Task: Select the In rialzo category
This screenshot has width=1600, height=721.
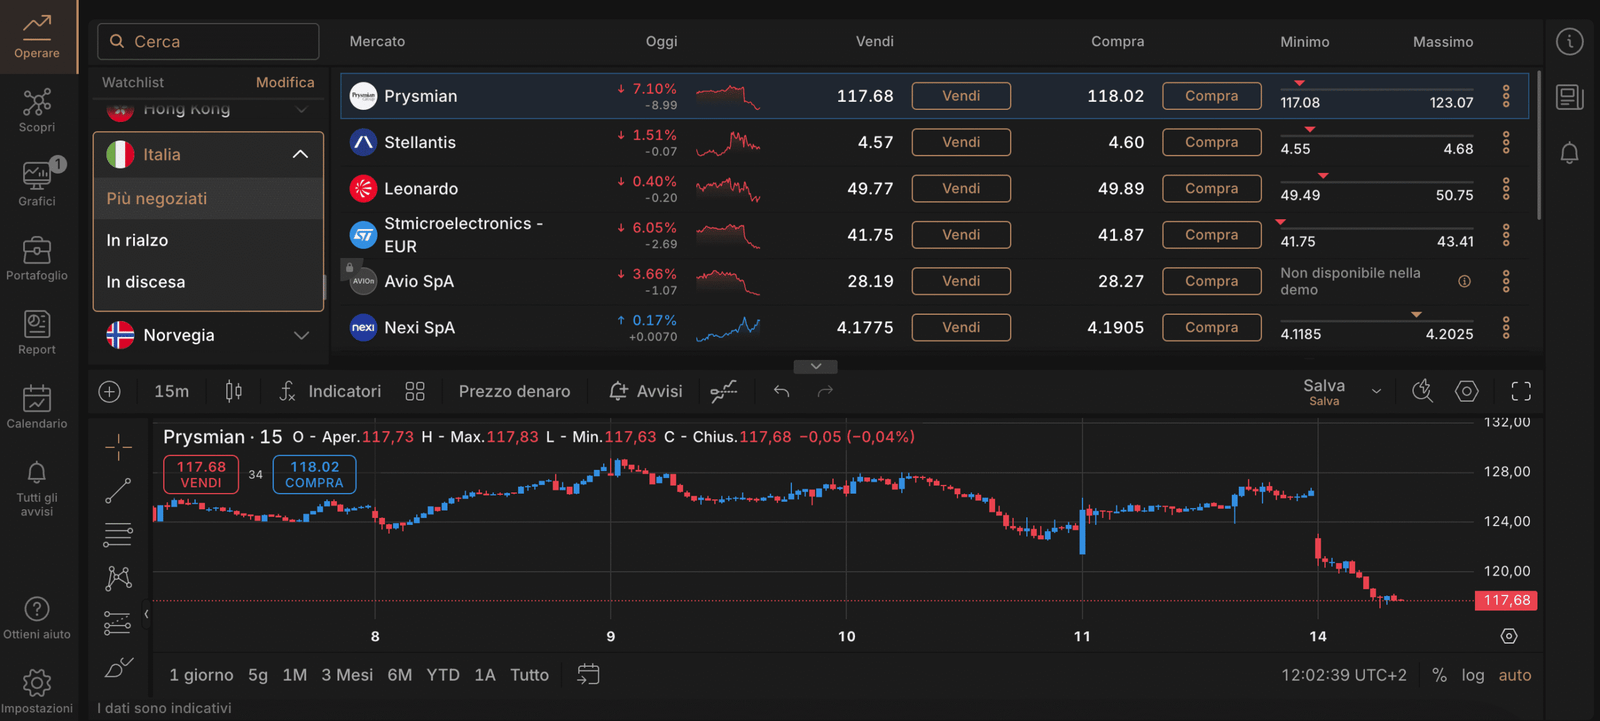Action: [x=208, y=241]
